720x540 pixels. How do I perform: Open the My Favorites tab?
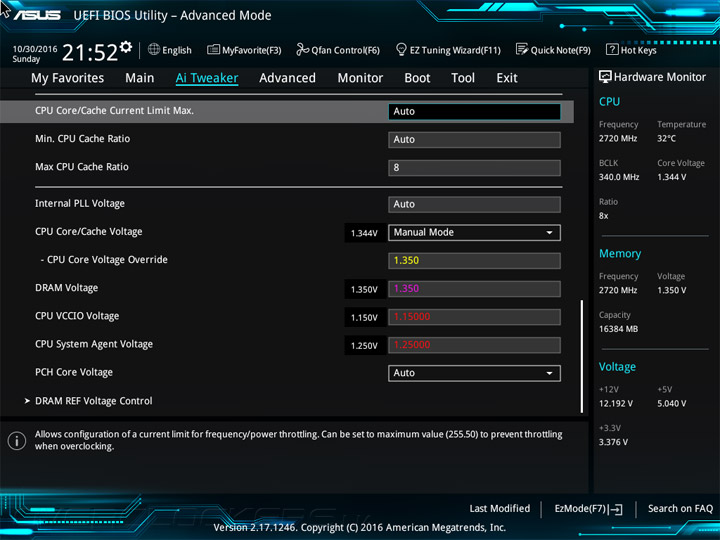click(68, 78)
